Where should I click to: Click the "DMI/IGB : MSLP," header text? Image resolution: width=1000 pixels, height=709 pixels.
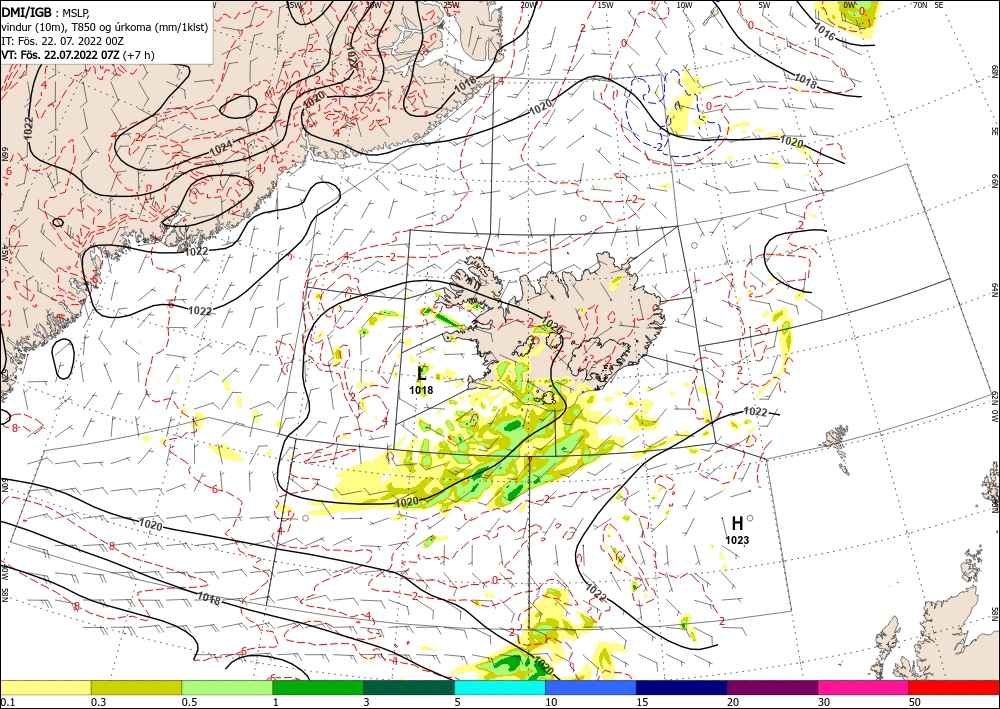46,11
